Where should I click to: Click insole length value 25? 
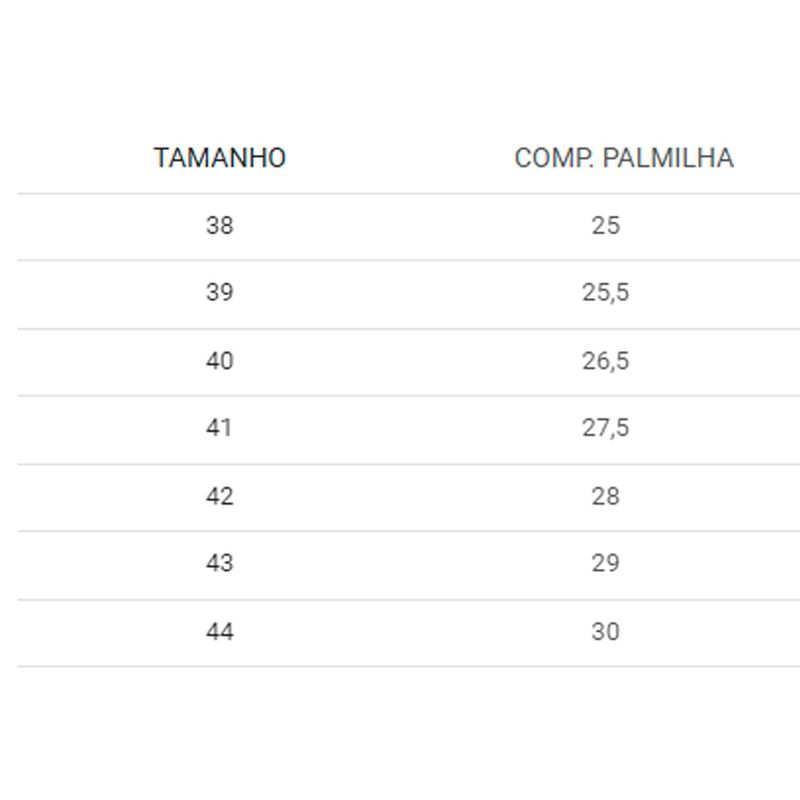(x=606, y=226)
